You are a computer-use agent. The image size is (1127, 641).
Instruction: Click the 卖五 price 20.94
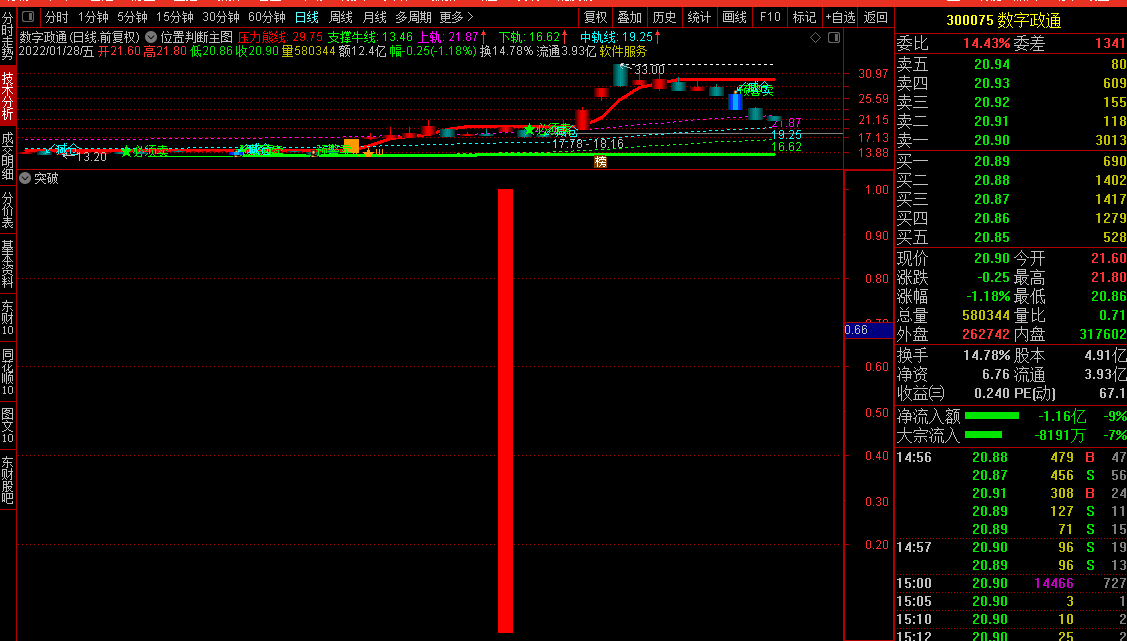[x=992, y=65]
